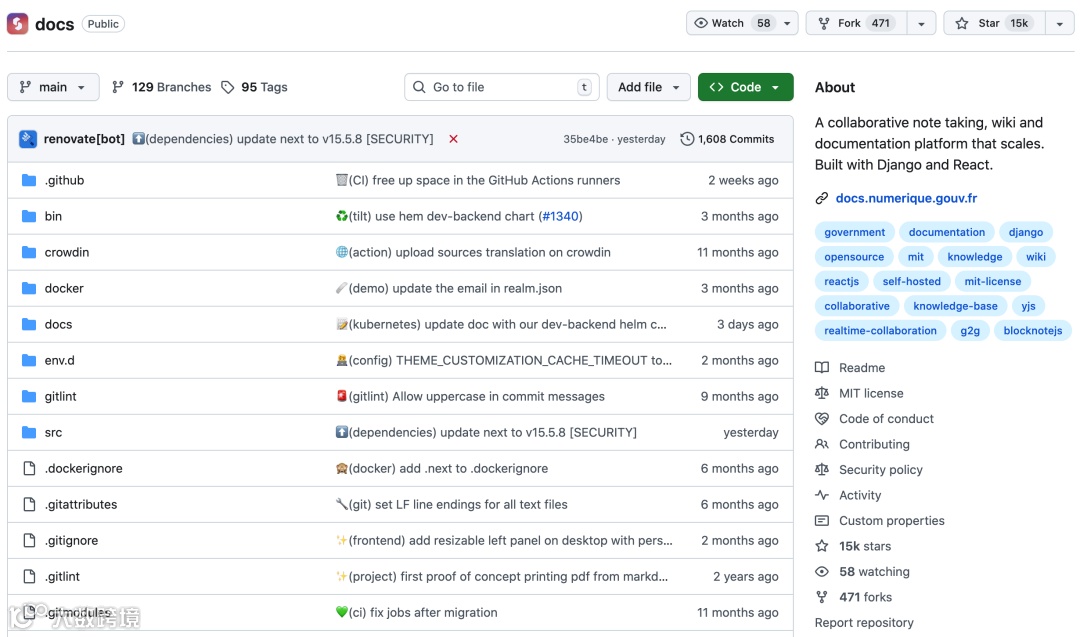Viewport: 1080px width, 637px height.
Task: Click the renovate[bot] avatar icon
Action: (28, 139)
